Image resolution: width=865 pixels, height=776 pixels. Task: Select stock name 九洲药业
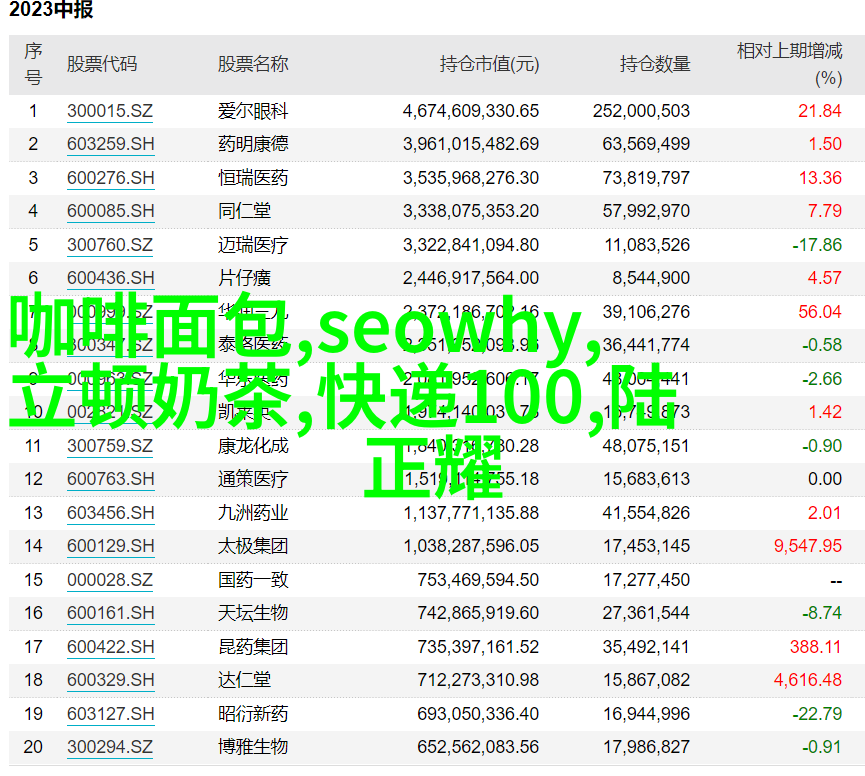[253, 513]
